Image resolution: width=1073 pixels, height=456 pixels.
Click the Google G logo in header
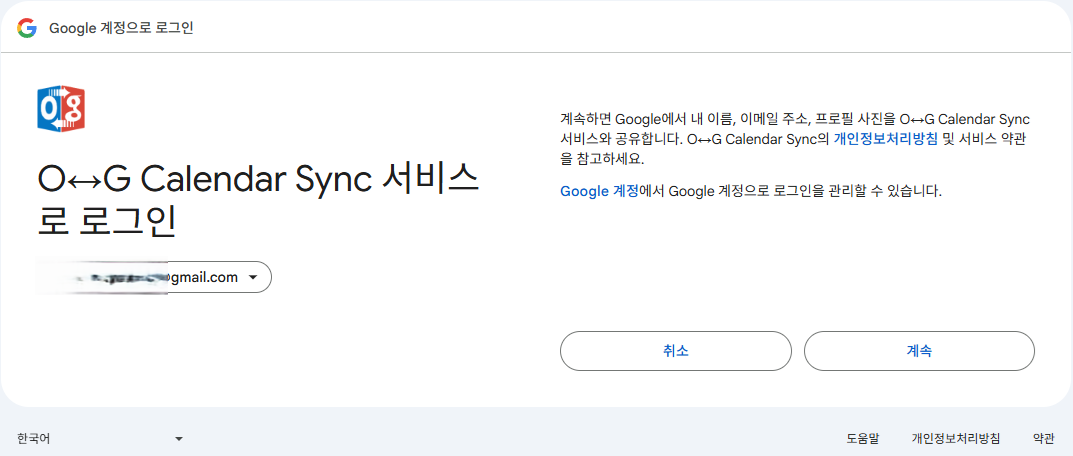[x=27, y=28]
